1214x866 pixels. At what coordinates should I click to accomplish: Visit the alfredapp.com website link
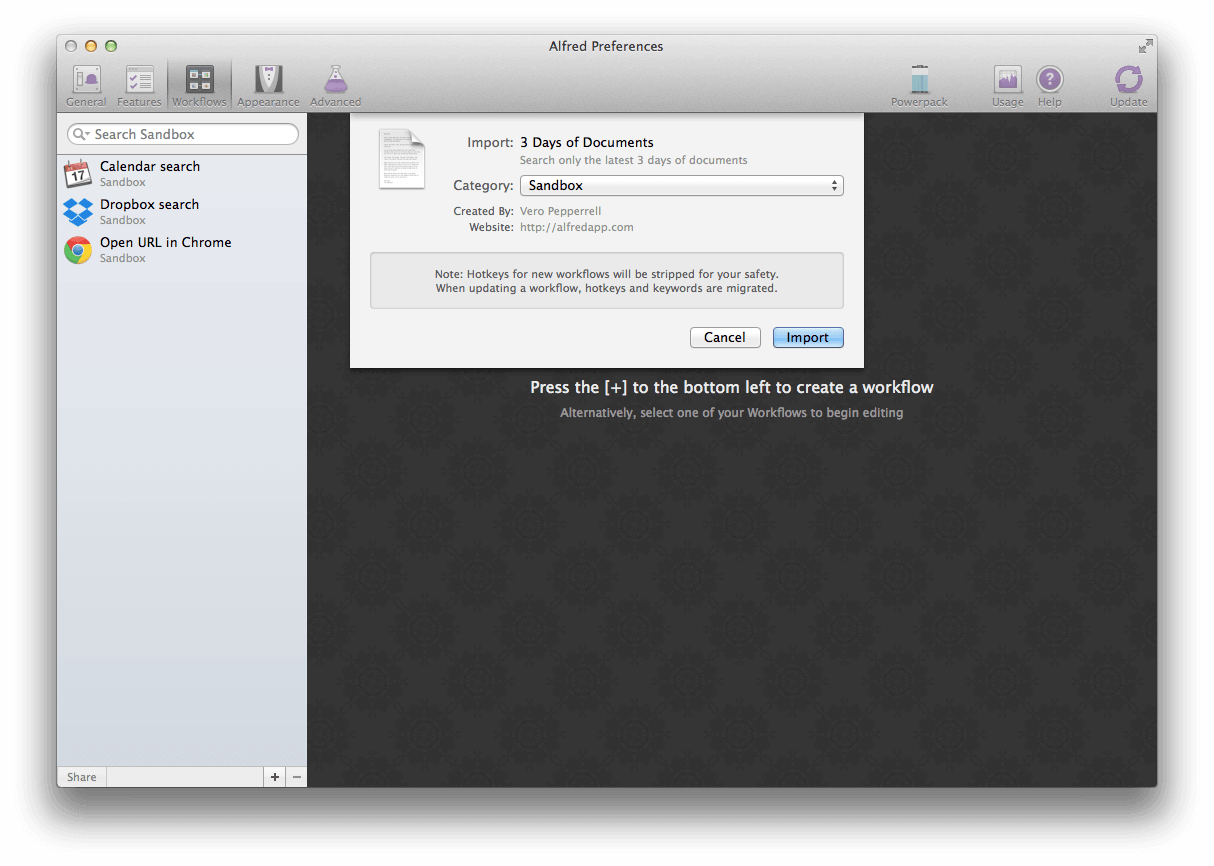tap(576, 227)
